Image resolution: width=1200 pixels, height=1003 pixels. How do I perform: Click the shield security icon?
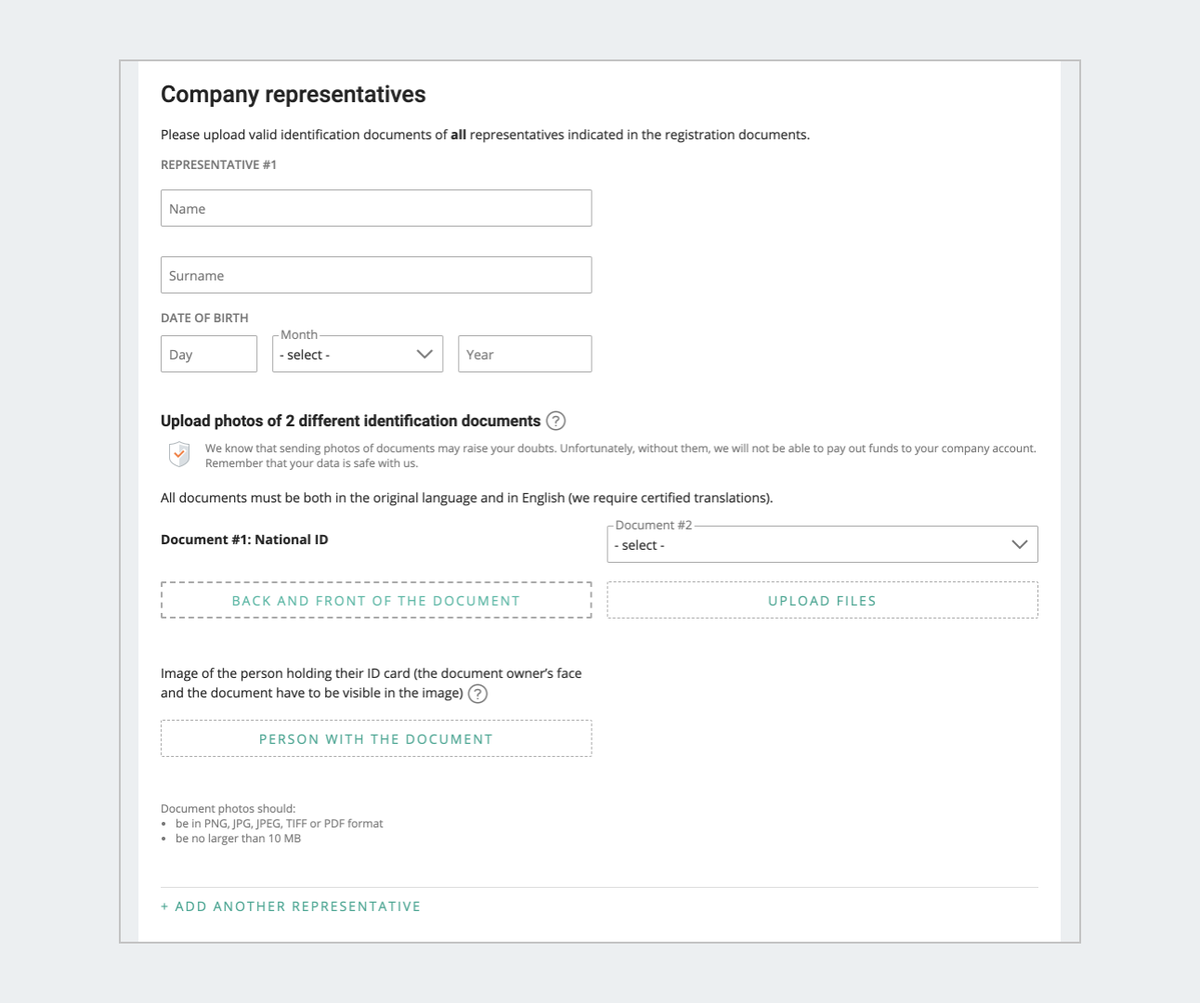click(178, 455)
